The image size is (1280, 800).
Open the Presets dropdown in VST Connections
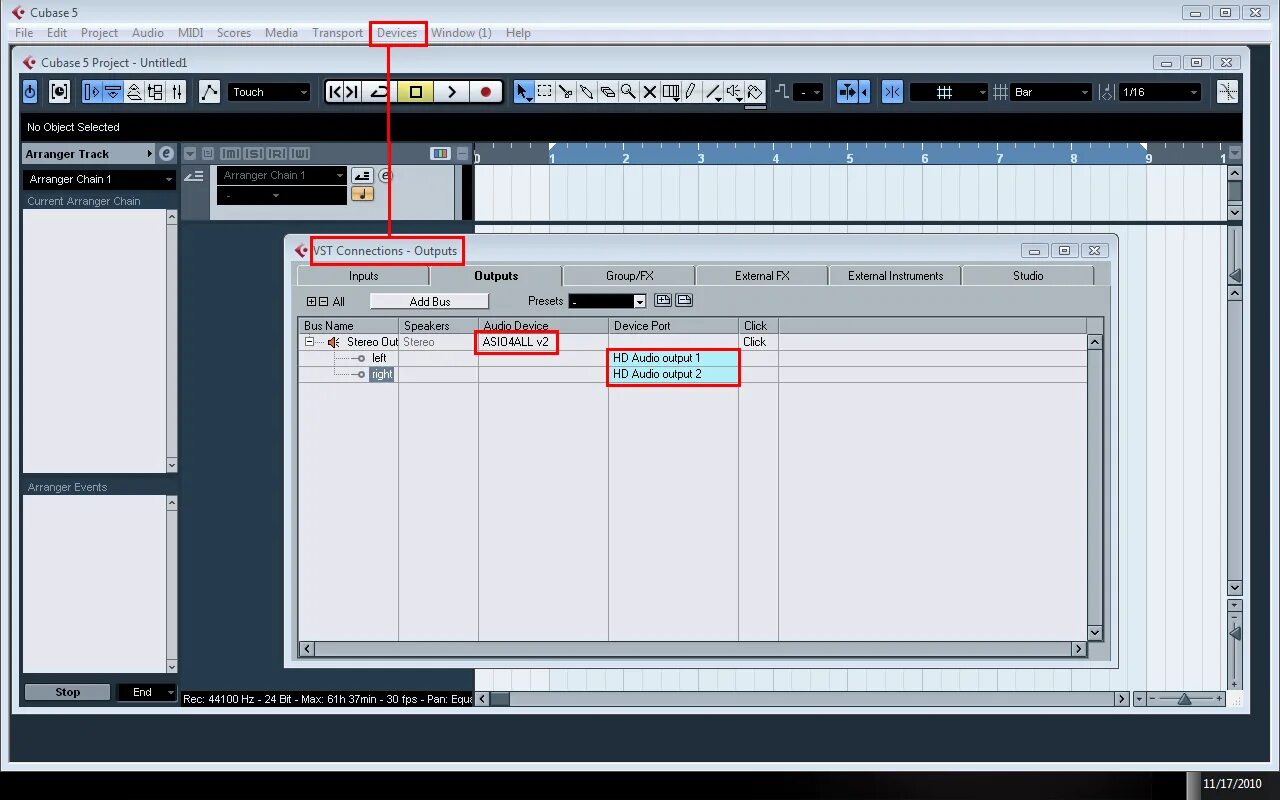[x=607, y=301]
